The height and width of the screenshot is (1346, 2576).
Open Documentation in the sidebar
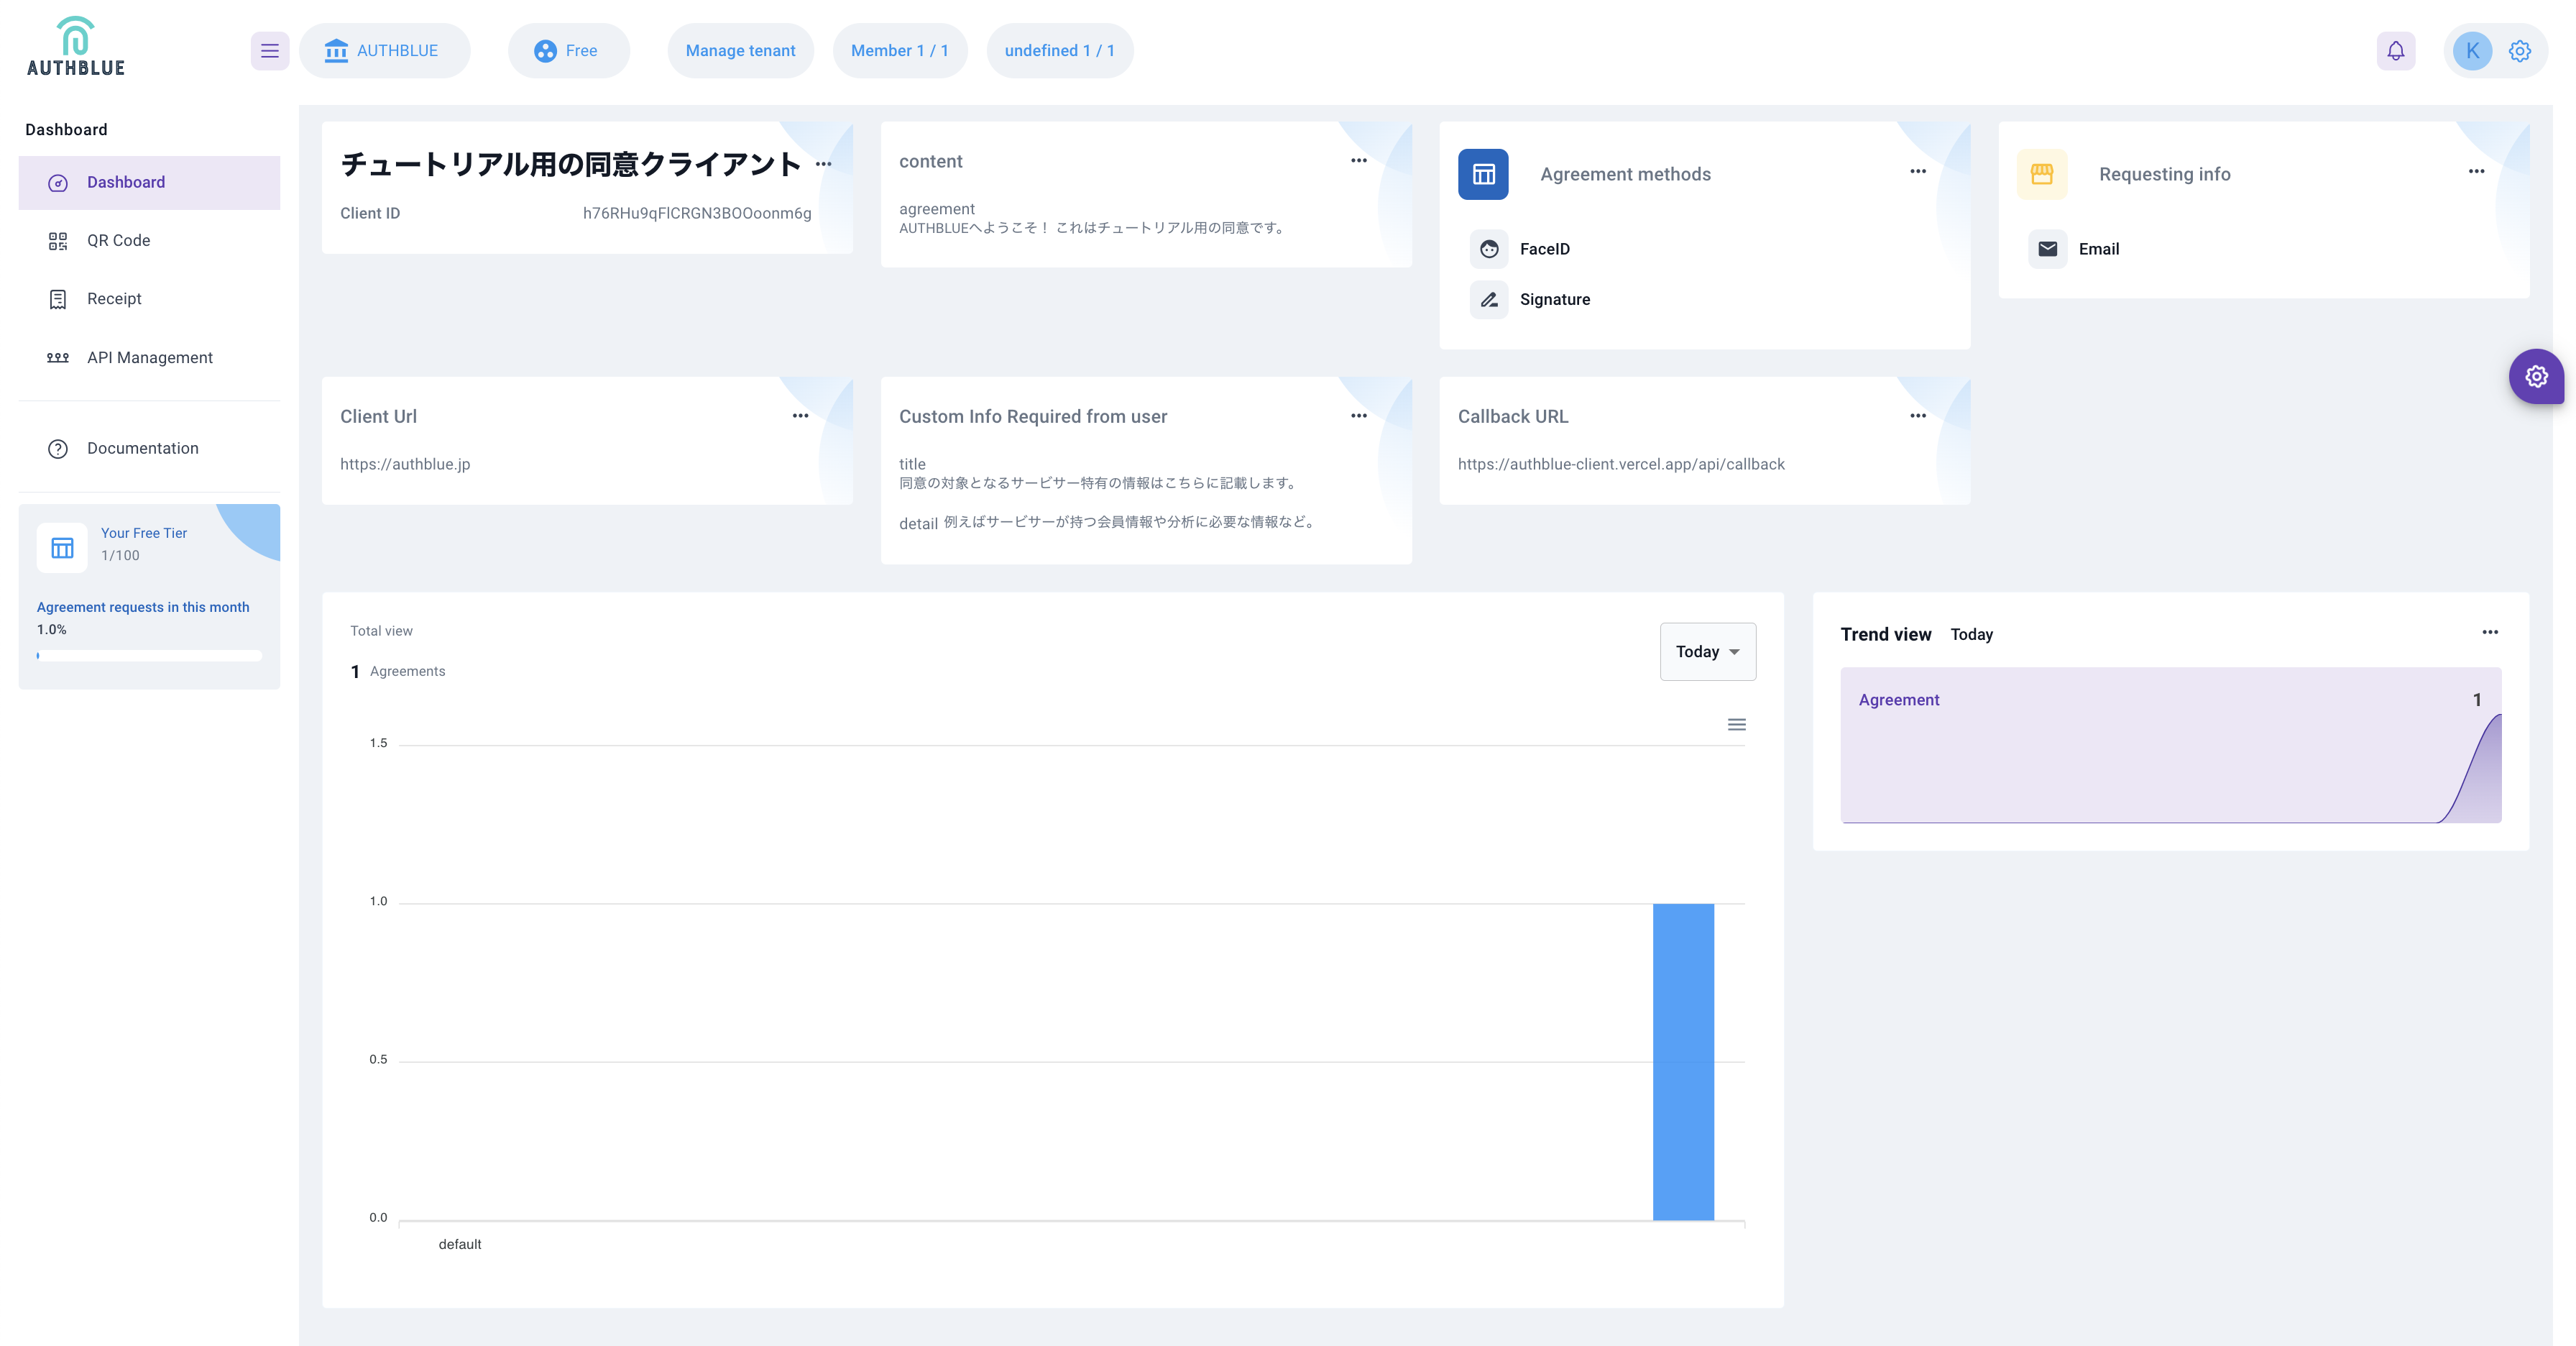[149, 448]
